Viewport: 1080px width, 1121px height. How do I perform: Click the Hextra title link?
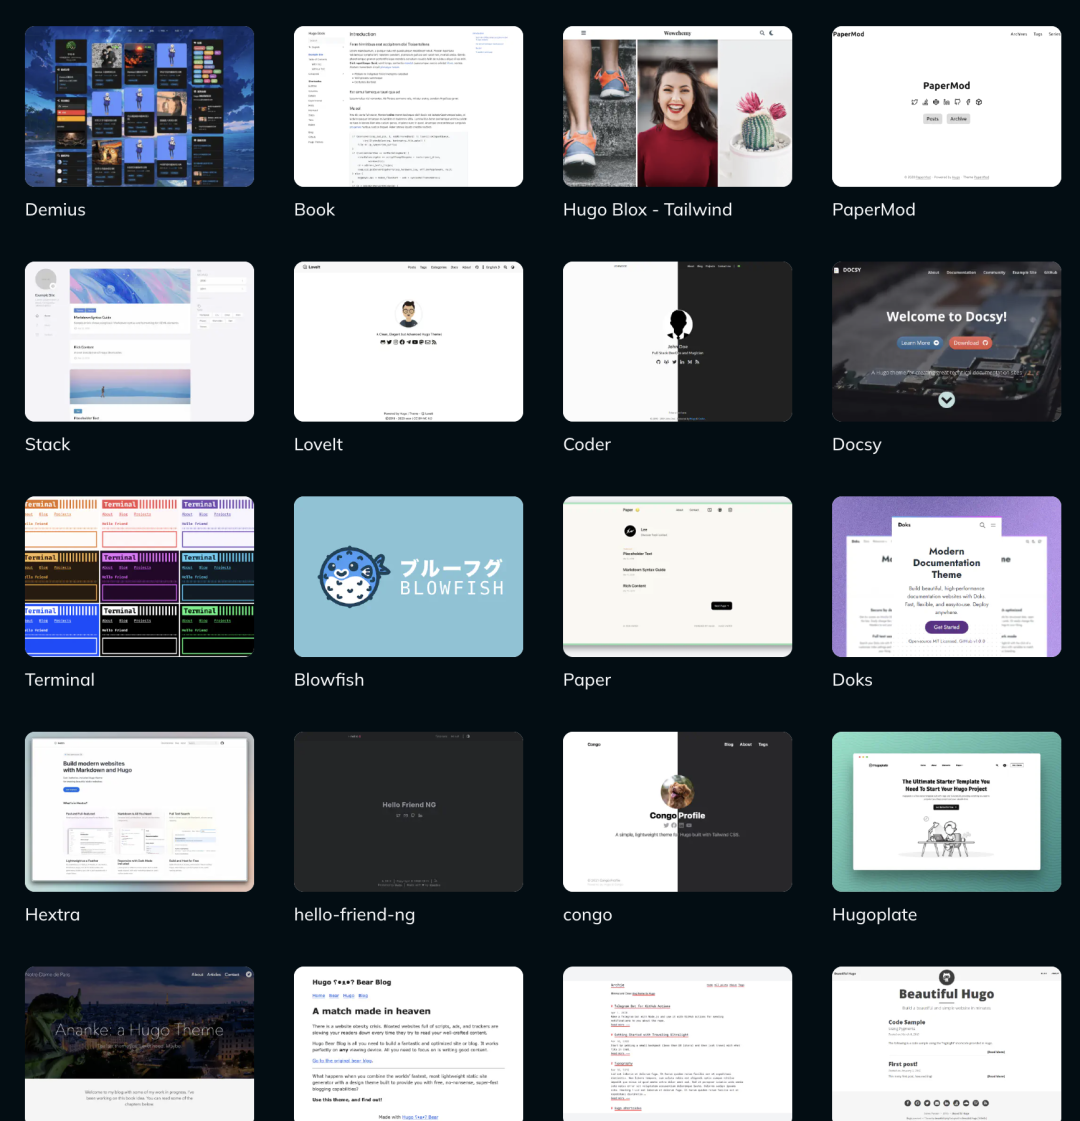pos(52,914)
